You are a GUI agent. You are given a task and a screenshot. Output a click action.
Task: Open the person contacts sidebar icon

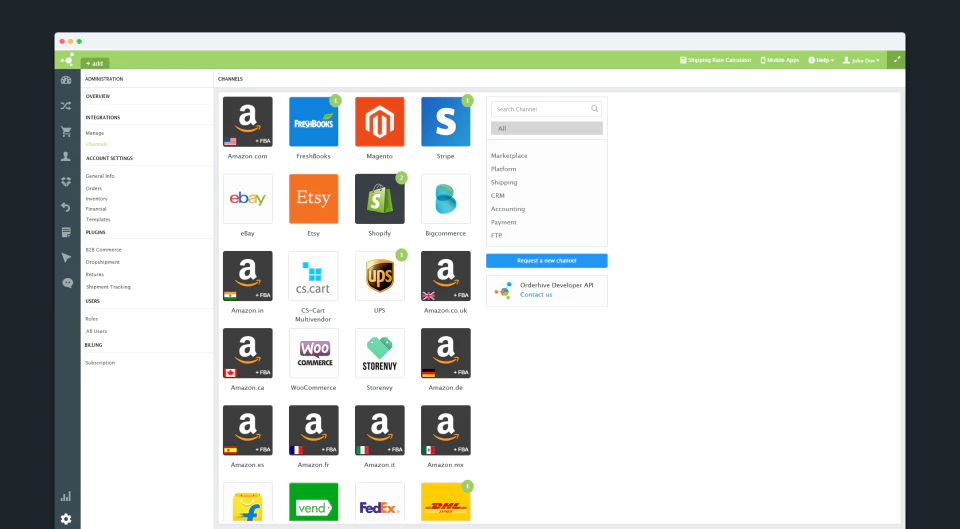point(66,157)
